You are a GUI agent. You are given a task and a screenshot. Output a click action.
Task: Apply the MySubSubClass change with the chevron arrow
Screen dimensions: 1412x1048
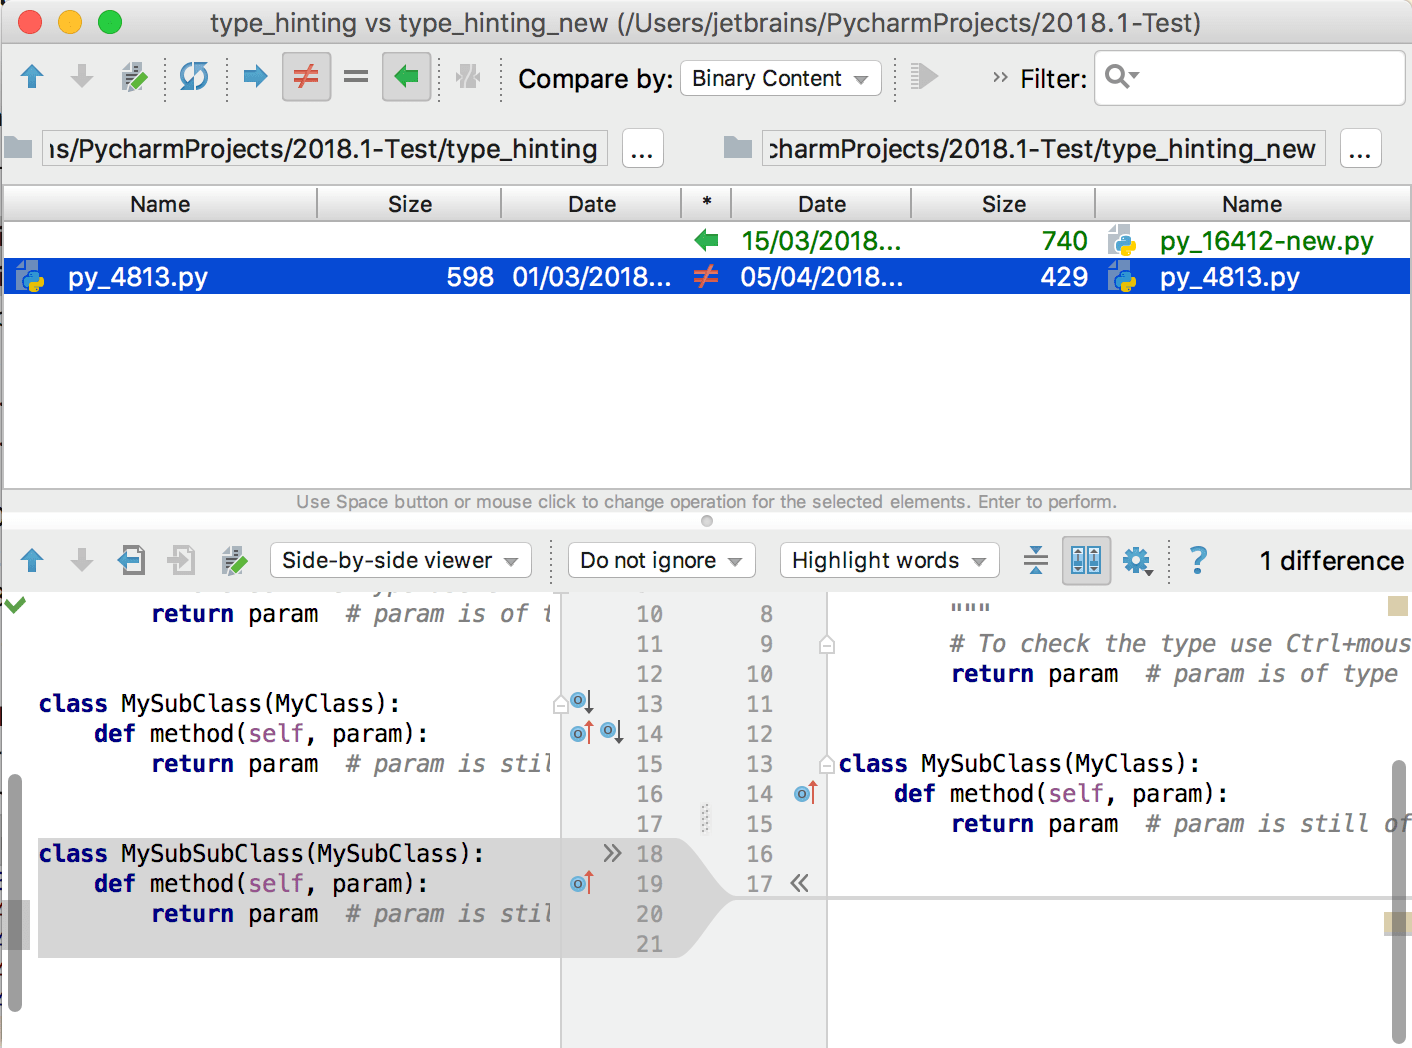click(x=612, y=853)
